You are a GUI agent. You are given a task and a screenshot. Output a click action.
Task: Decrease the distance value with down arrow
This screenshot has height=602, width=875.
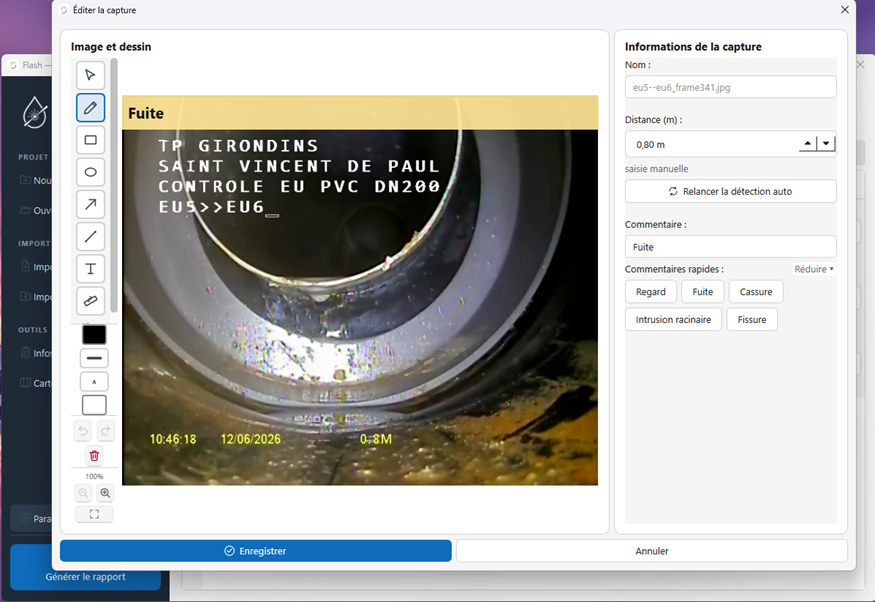click(826, 144)
